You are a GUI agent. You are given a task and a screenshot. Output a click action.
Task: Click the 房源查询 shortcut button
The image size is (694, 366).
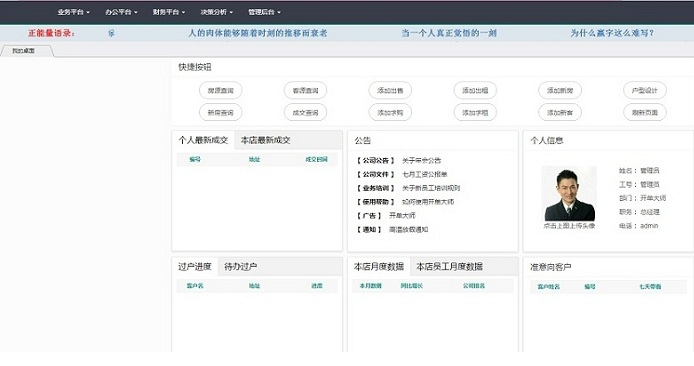coord(220,90)
